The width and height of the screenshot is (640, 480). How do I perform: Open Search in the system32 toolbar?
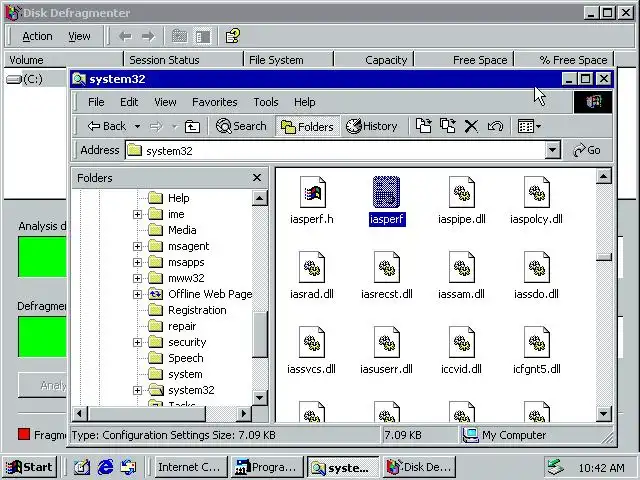(241, 126)
